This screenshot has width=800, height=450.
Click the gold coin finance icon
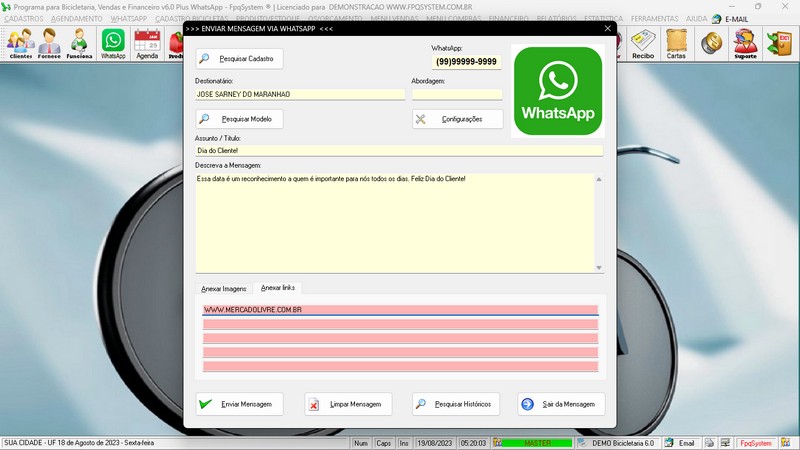[711, 43]
